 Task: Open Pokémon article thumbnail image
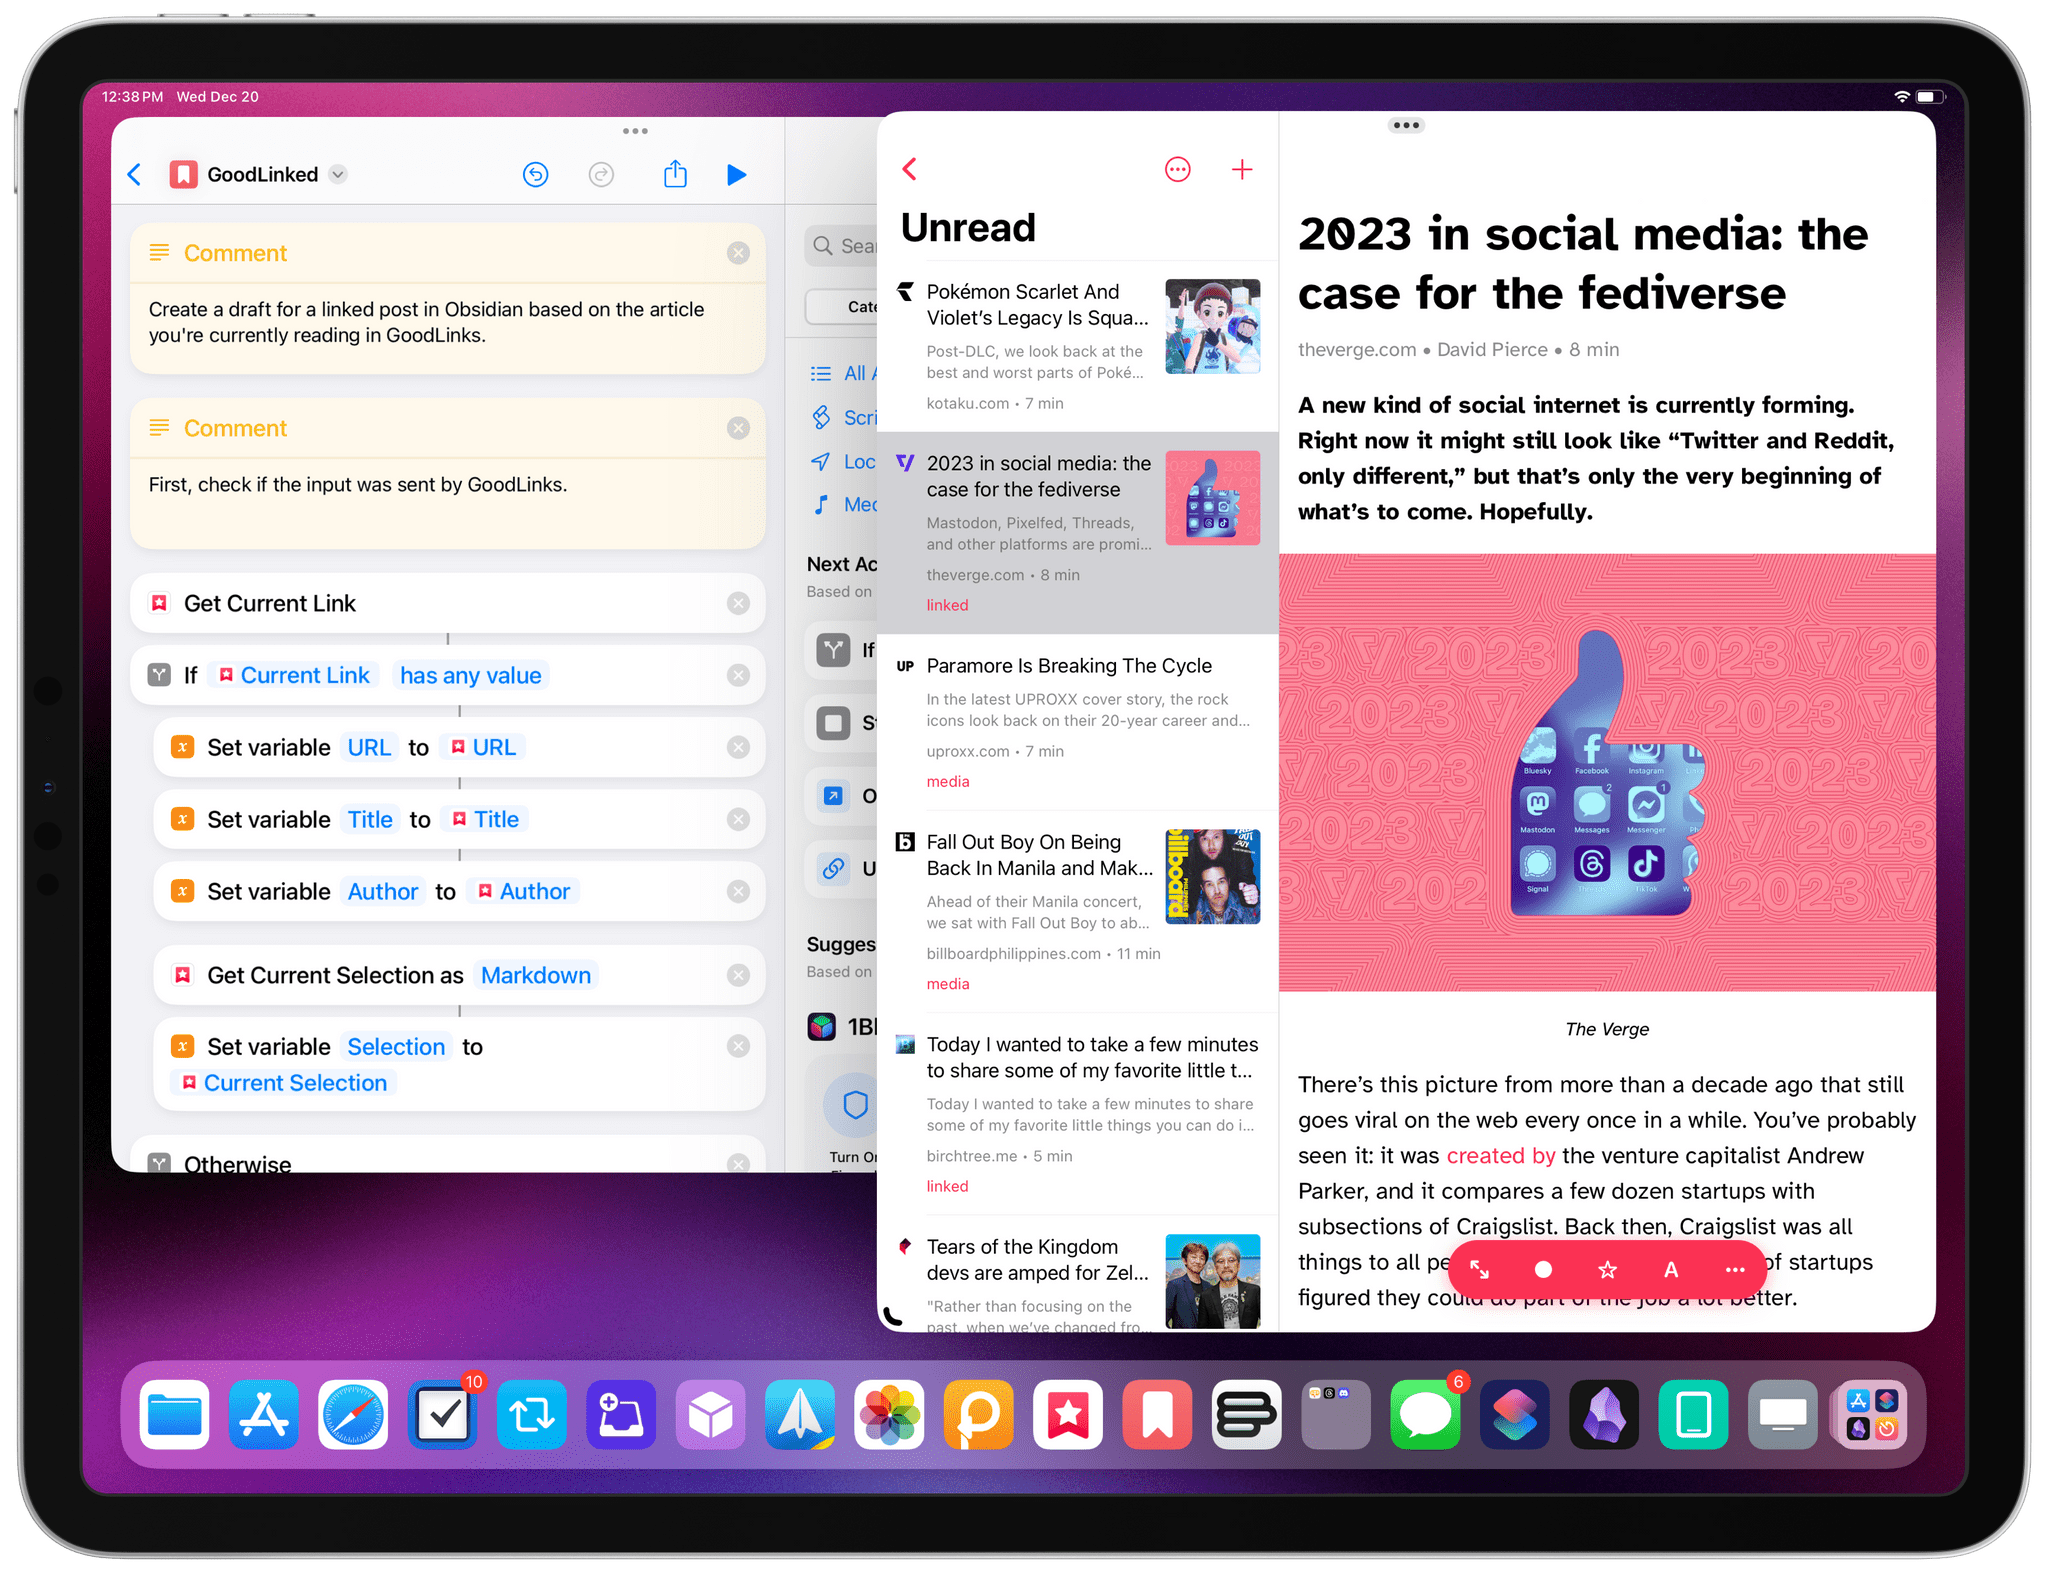1213,326
